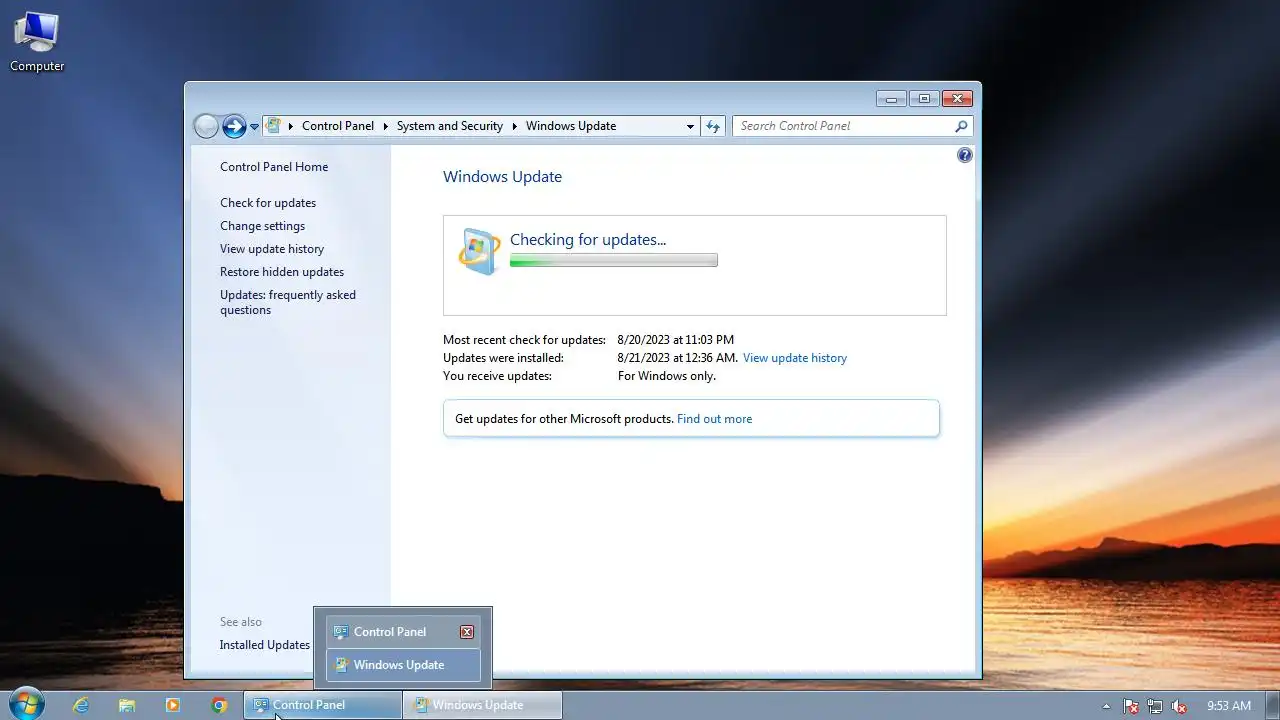Click the Back navigation arrow button
This screenshot has height=720, width=1280.
click(x=206, y=126)
